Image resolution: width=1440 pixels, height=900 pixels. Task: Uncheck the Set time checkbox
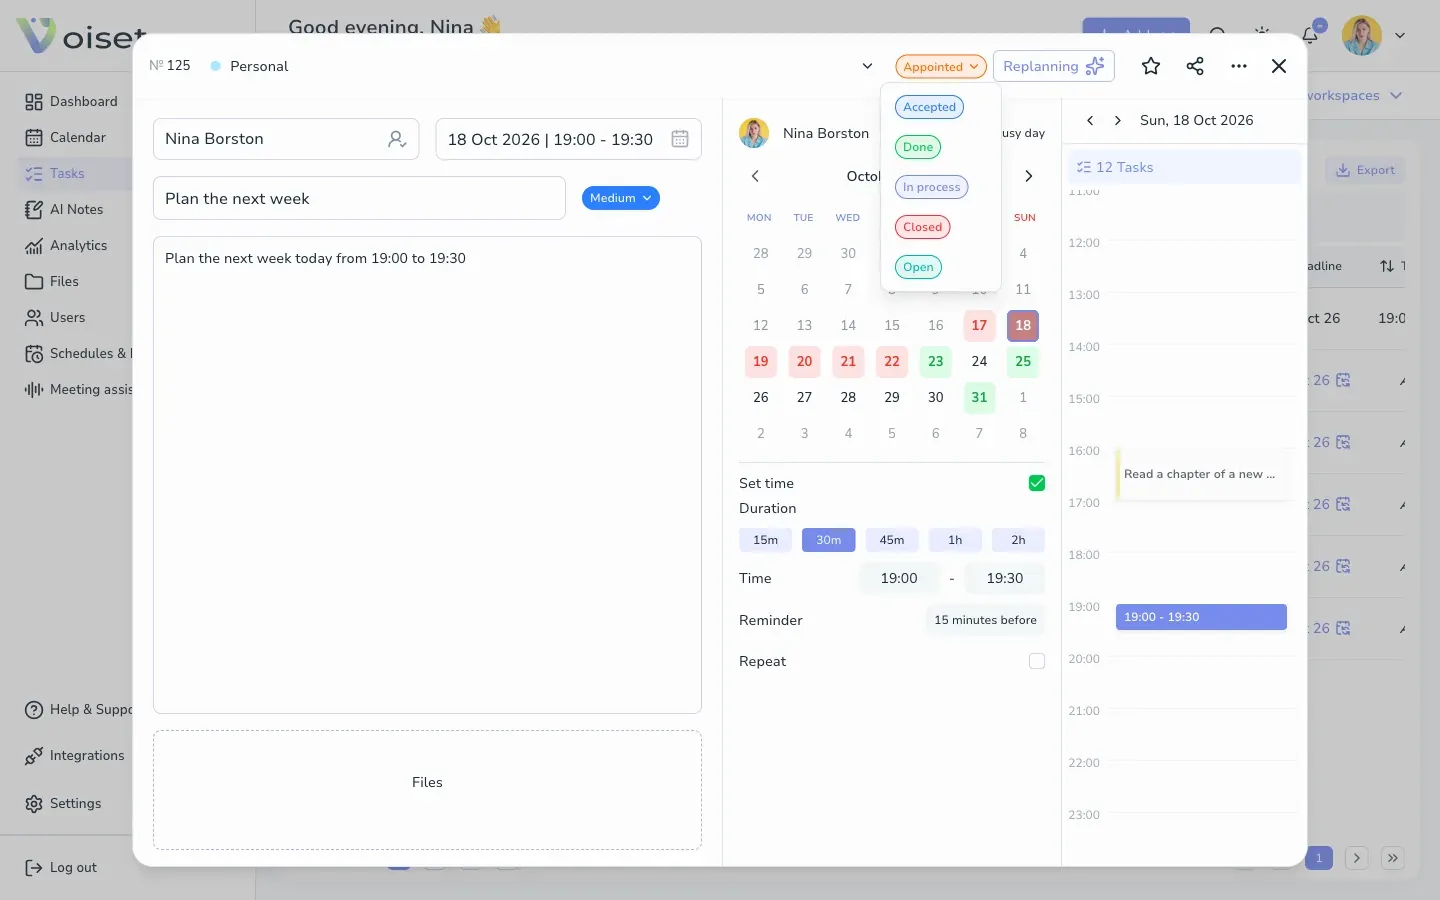coord(1037,483)
